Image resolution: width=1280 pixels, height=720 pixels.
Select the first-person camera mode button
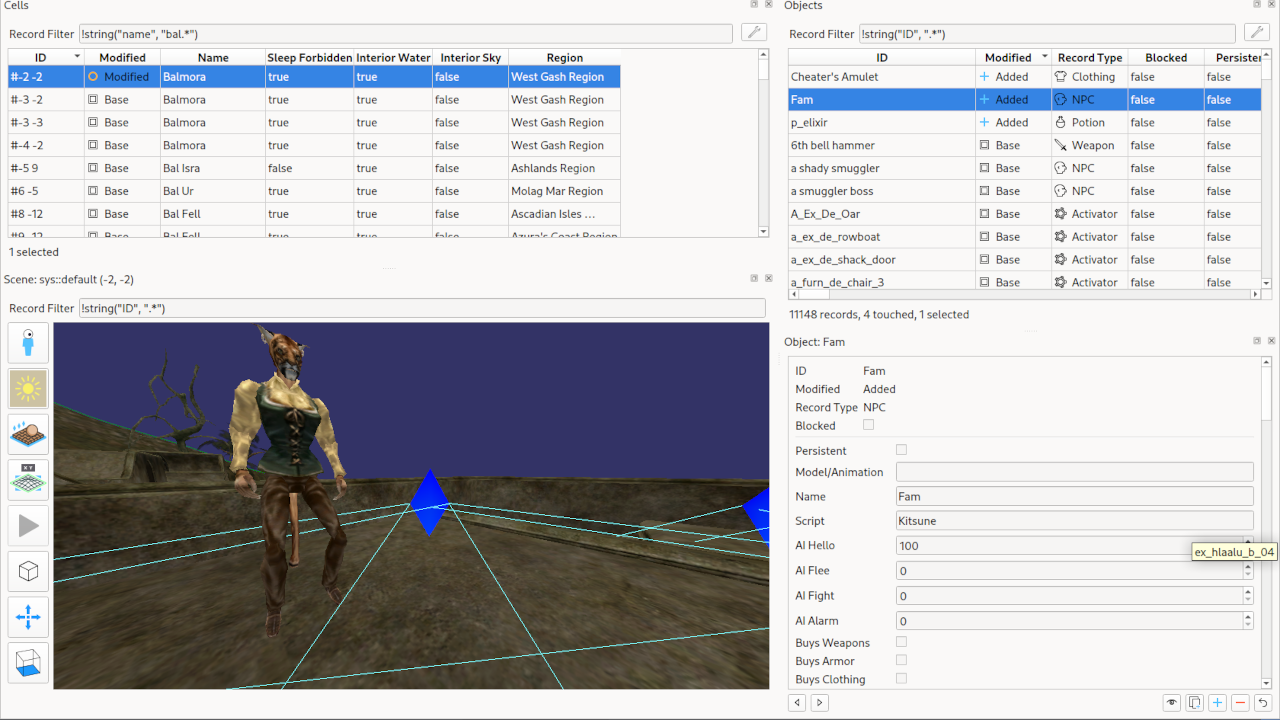tap(28, 343)
